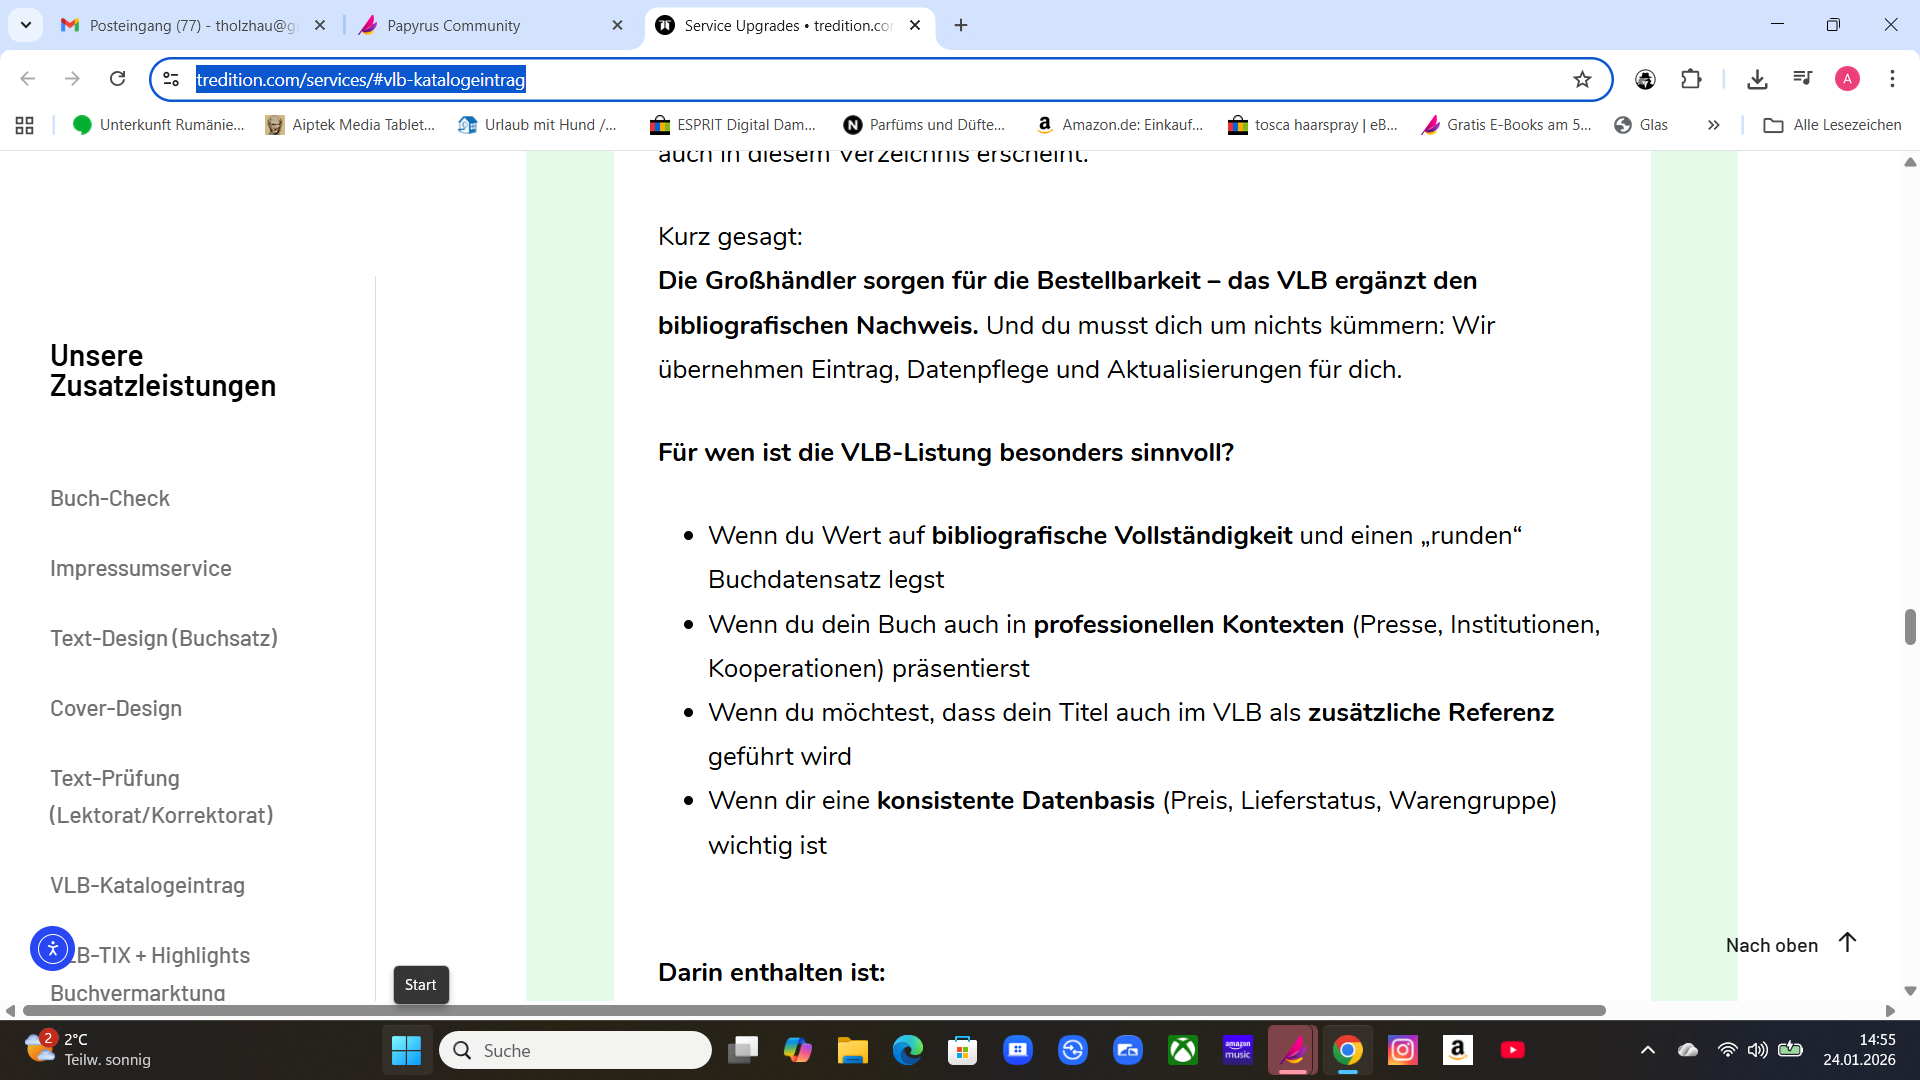
Task: Open the accessibility widget button
Action: click(52, 949)
